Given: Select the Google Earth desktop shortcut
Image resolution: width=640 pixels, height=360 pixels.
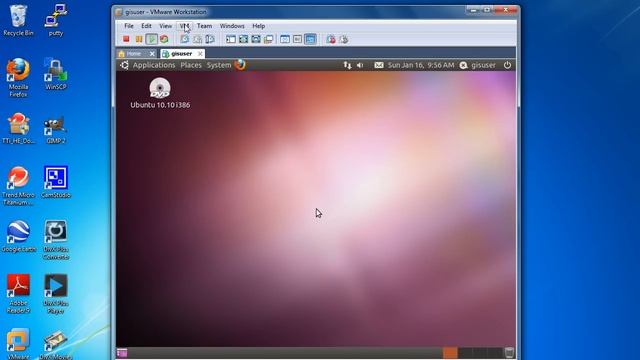Looking at the screenshot, I should 18,236.
